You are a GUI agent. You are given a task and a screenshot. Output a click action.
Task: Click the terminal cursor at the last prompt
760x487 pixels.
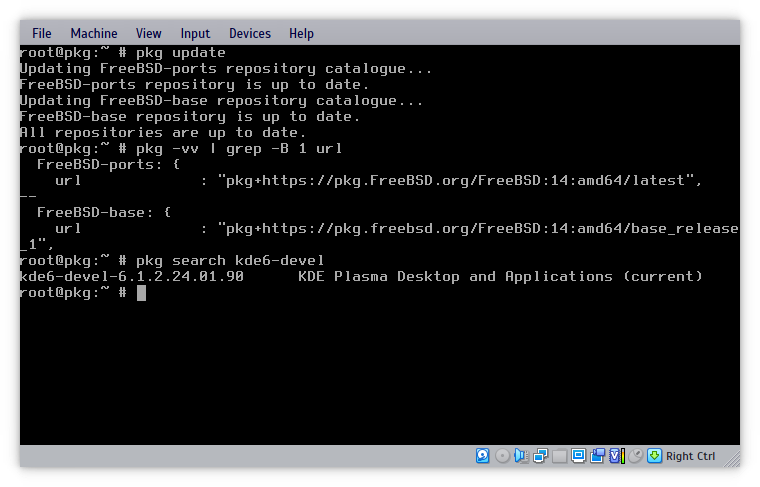(x=141, y=292)
